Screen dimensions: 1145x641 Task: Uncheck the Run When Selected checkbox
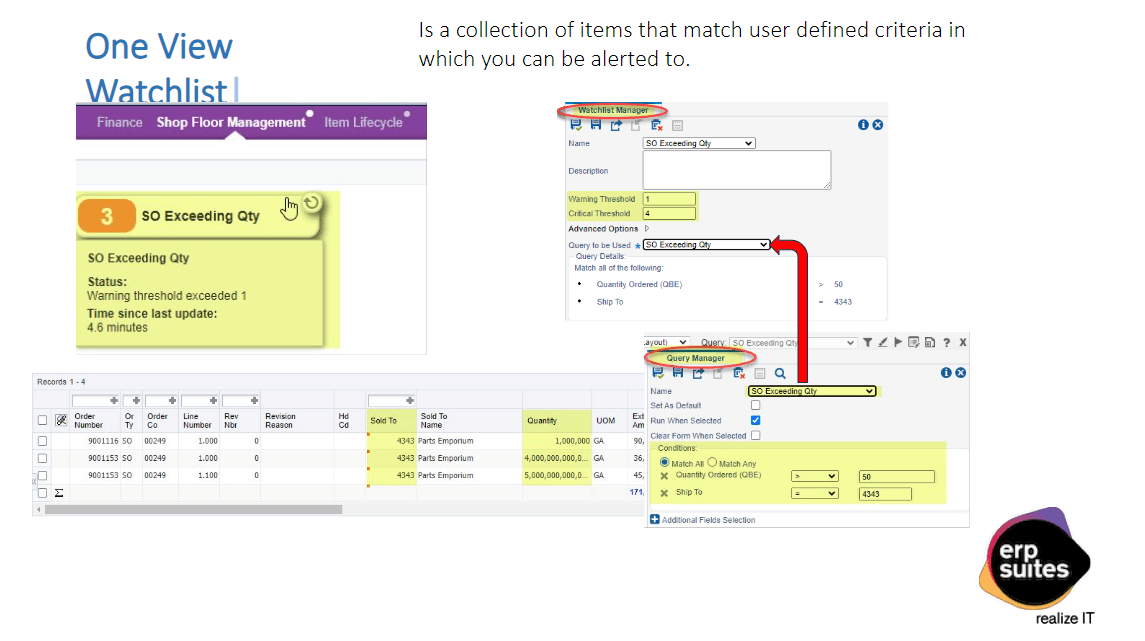pyautogui.click(x=756, y=421)
